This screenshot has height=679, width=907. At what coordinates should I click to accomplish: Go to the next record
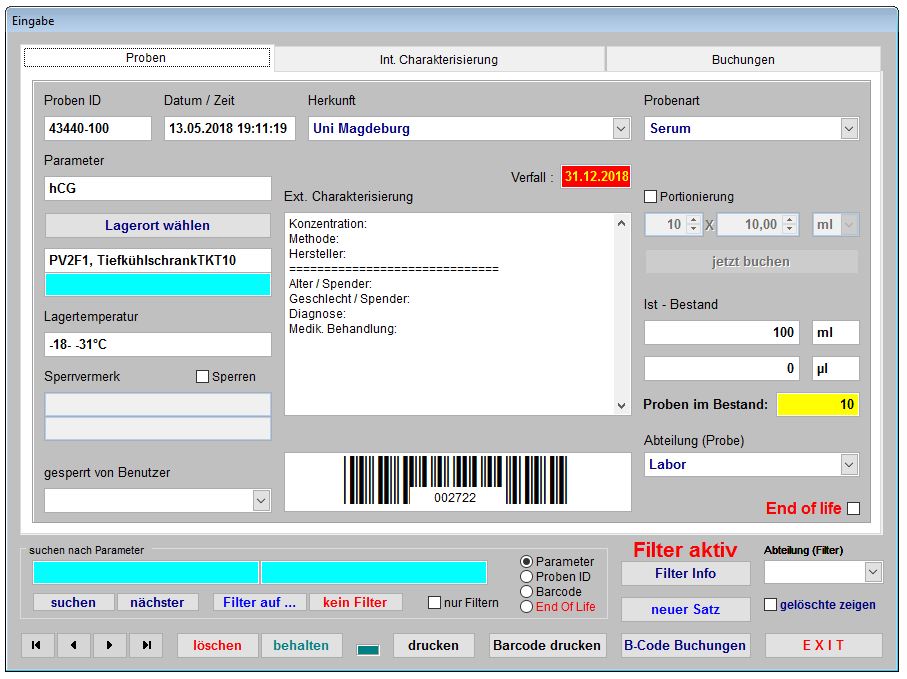(110, 645)
